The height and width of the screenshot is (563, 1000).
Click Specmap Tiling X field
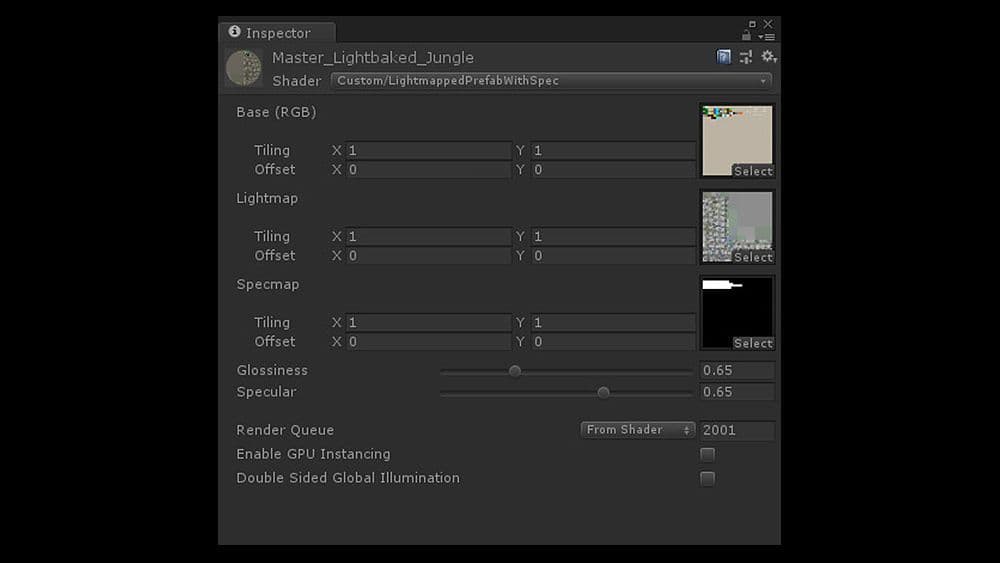pyautogui.click(x=429, y=323)
